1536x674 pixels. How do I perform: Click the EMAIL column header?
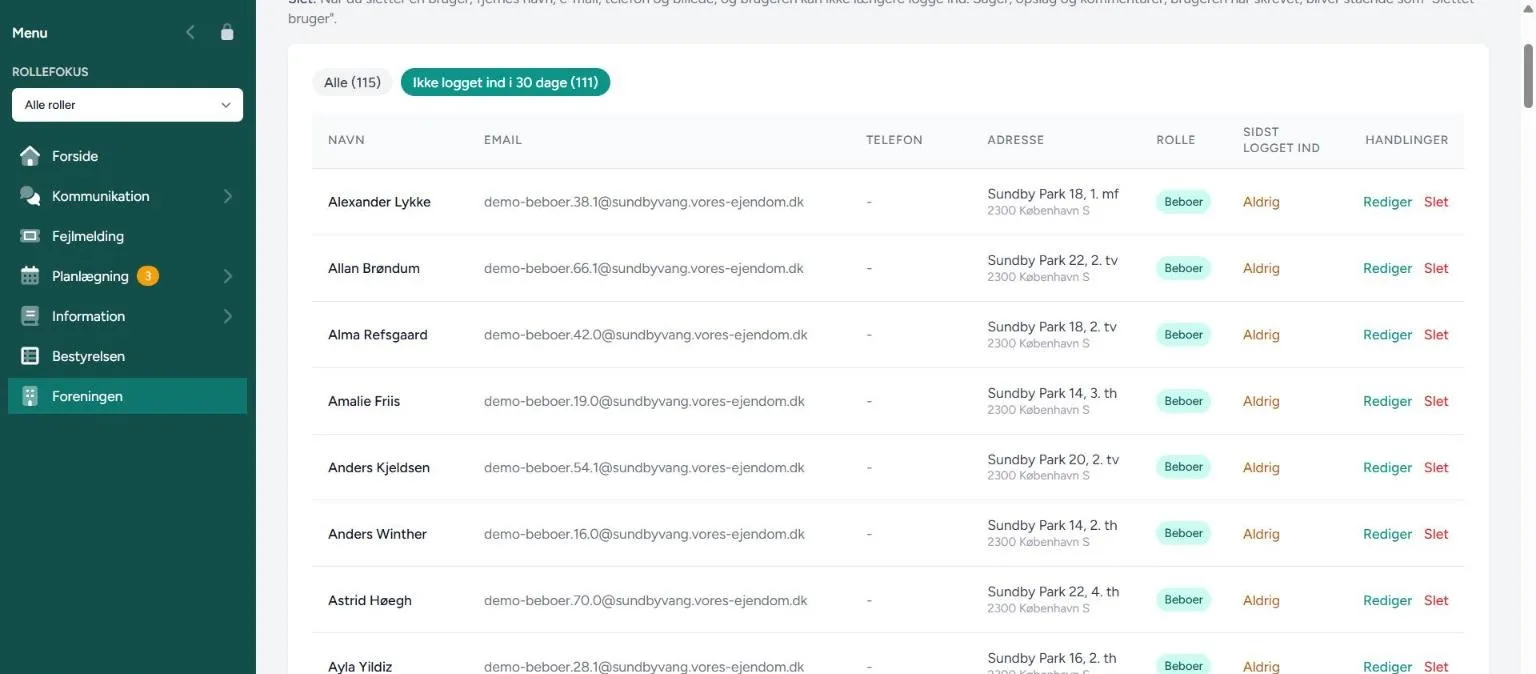pyautogui.click(x=503, y=140)
